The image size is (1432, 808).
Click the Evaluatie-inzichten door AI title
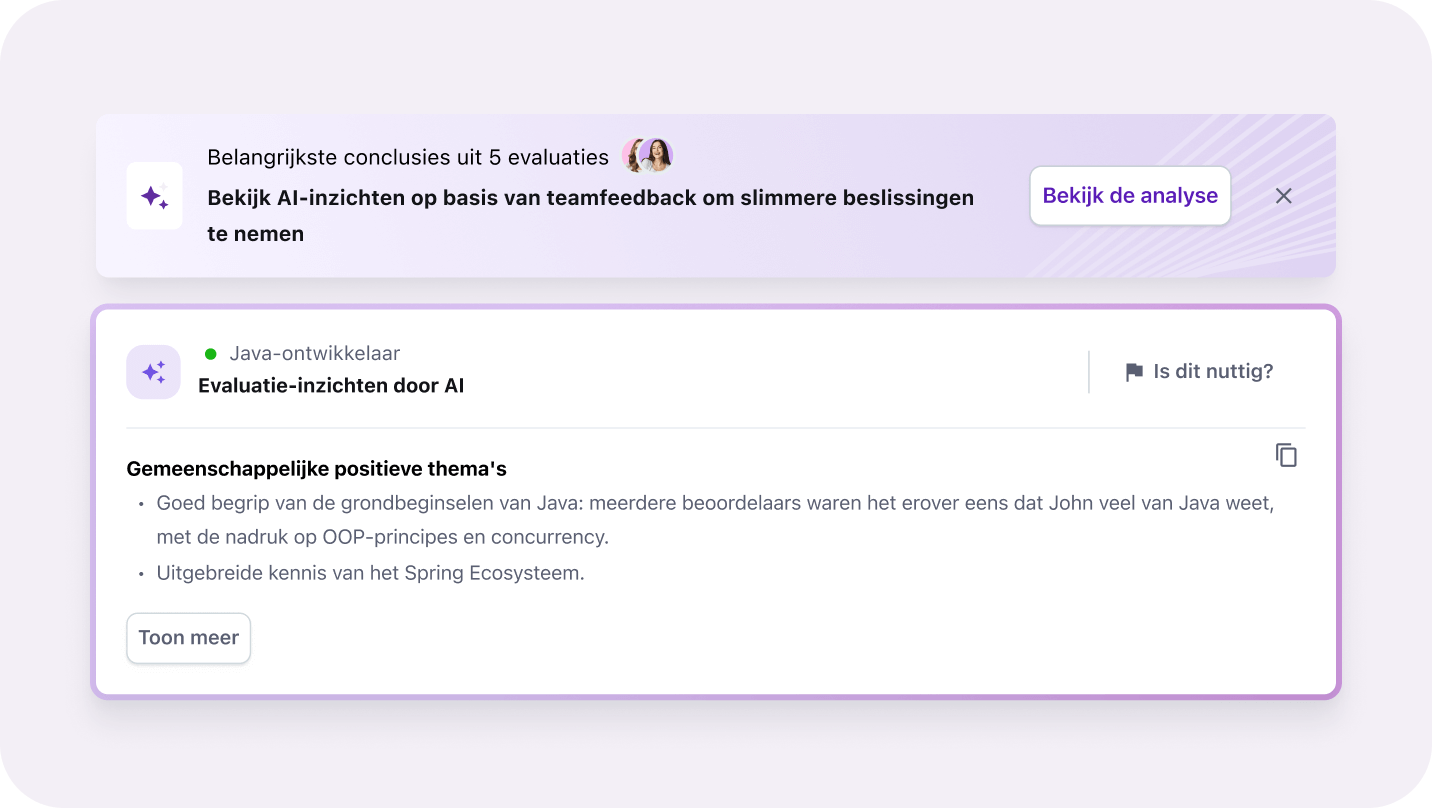click(x=331, y=385)
